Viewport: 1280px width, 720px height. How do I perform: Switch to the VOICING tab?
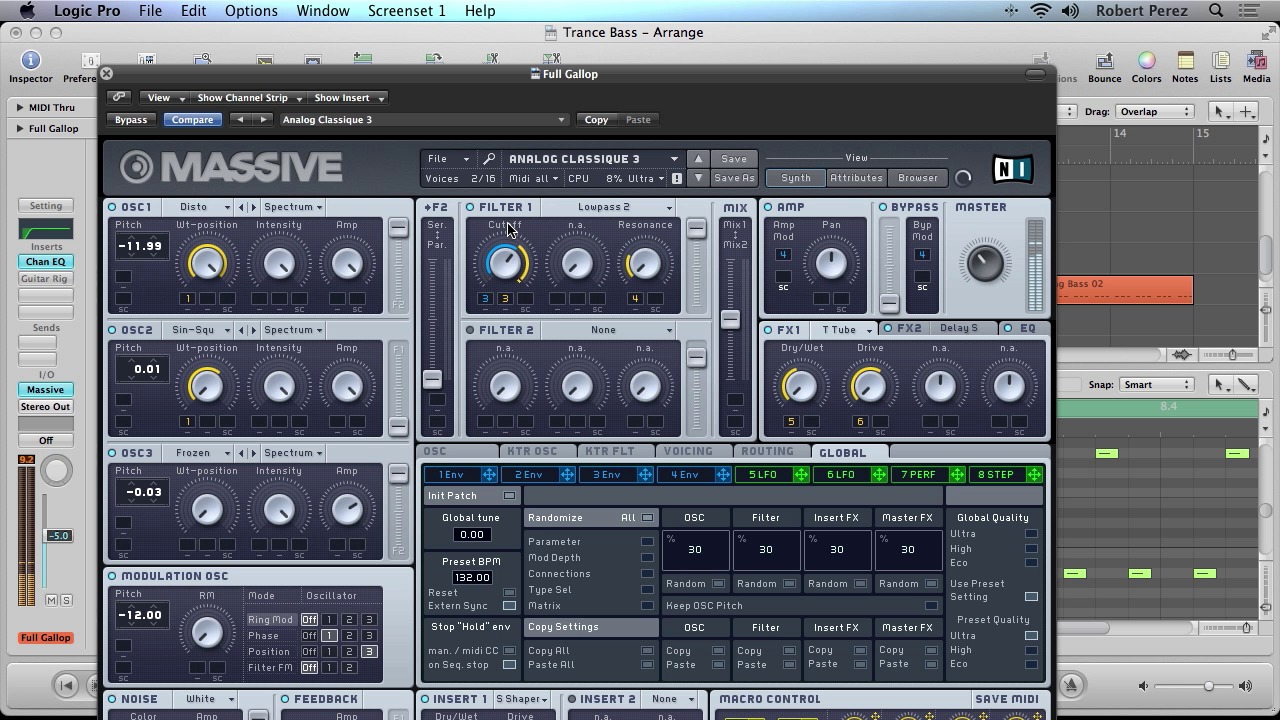tap(688, 452)
